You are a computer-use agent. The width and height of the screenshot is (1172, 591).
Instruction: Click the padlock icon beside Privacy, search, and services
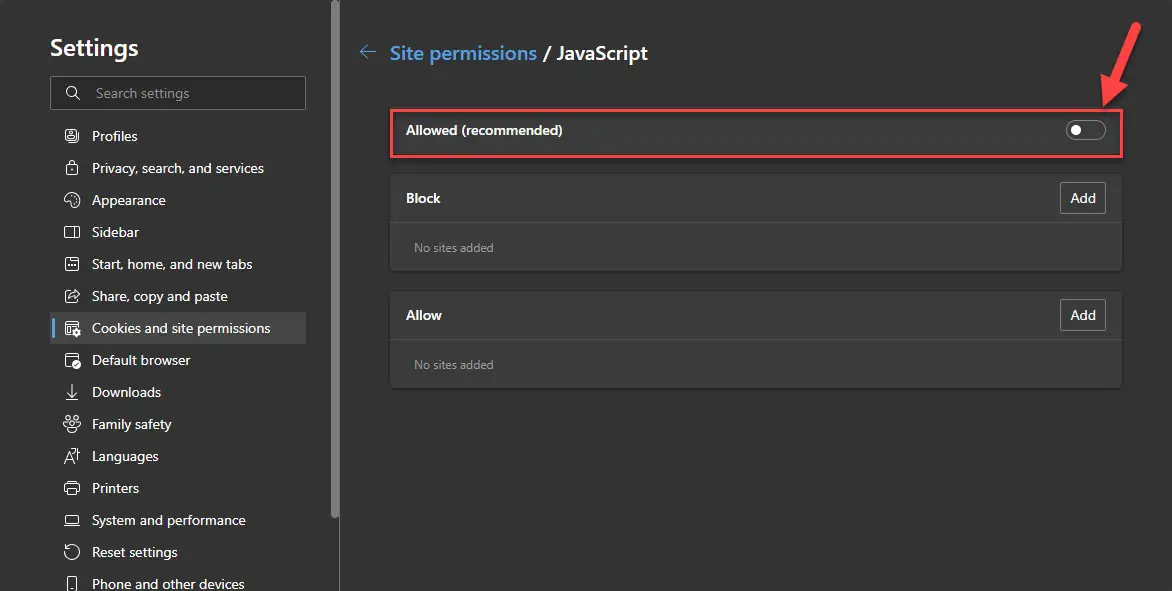click(x=72, y=168)
